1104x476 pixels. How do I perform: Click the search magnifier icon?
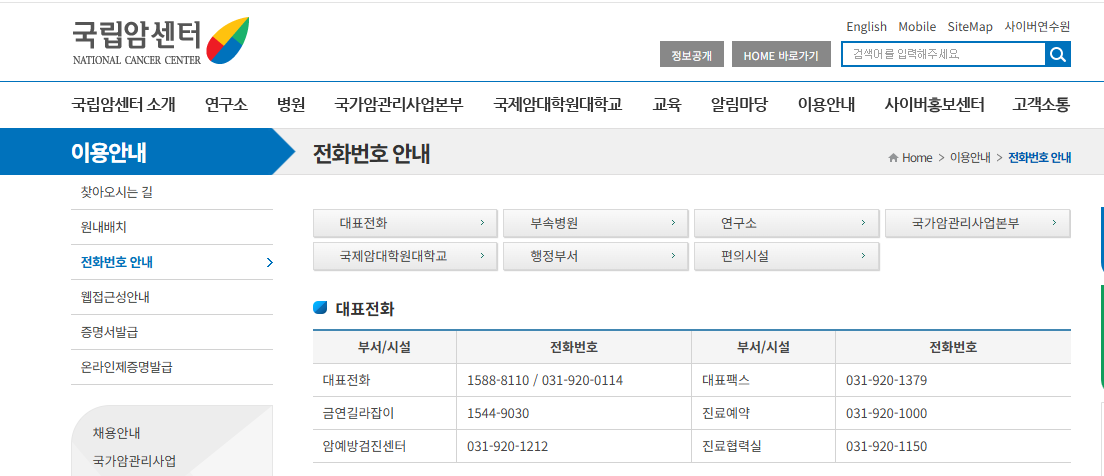[1058, 54]
